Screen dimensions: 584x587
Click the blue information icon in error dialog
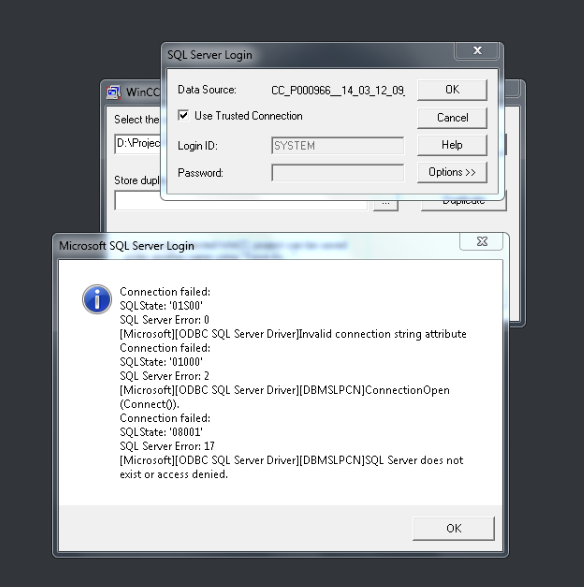[x=97, y=299]
